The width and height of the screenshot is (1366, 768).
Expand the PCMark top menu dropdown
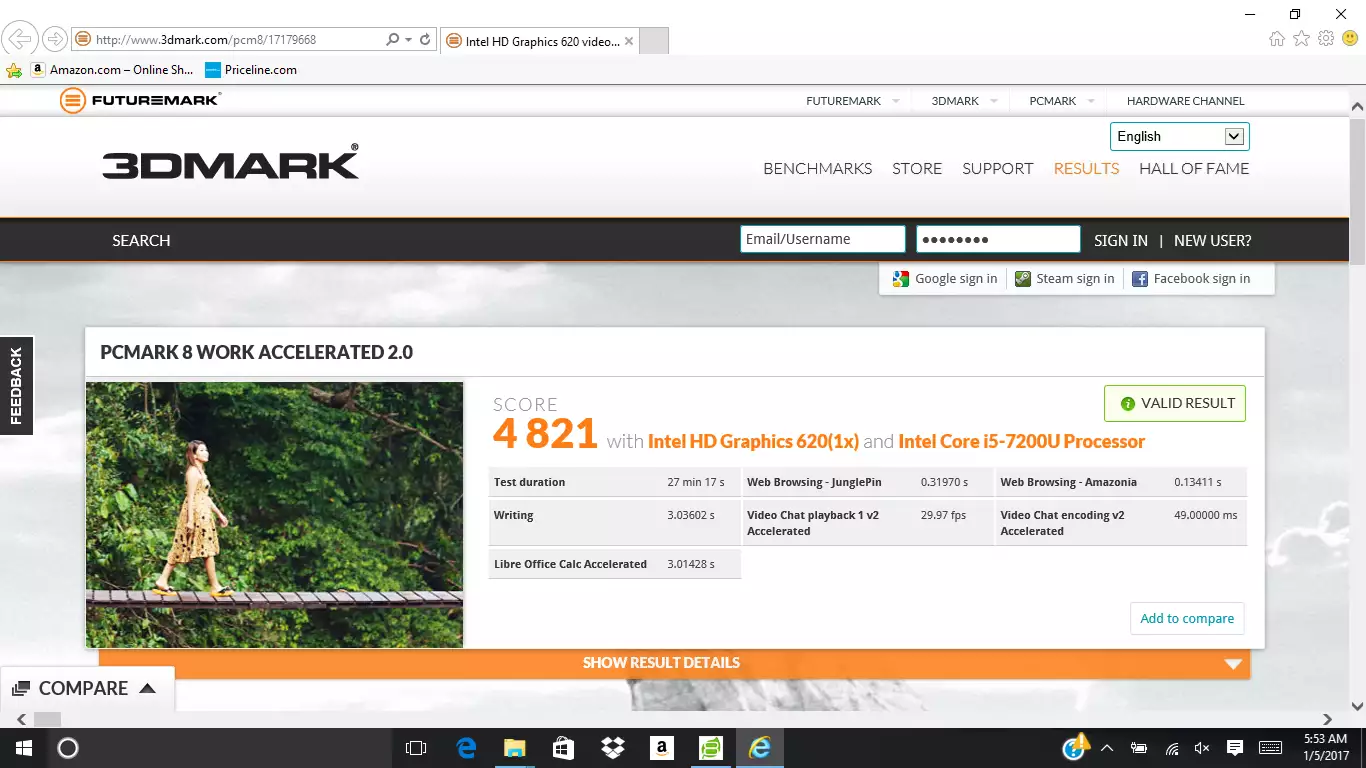[x=1091, y=101]
